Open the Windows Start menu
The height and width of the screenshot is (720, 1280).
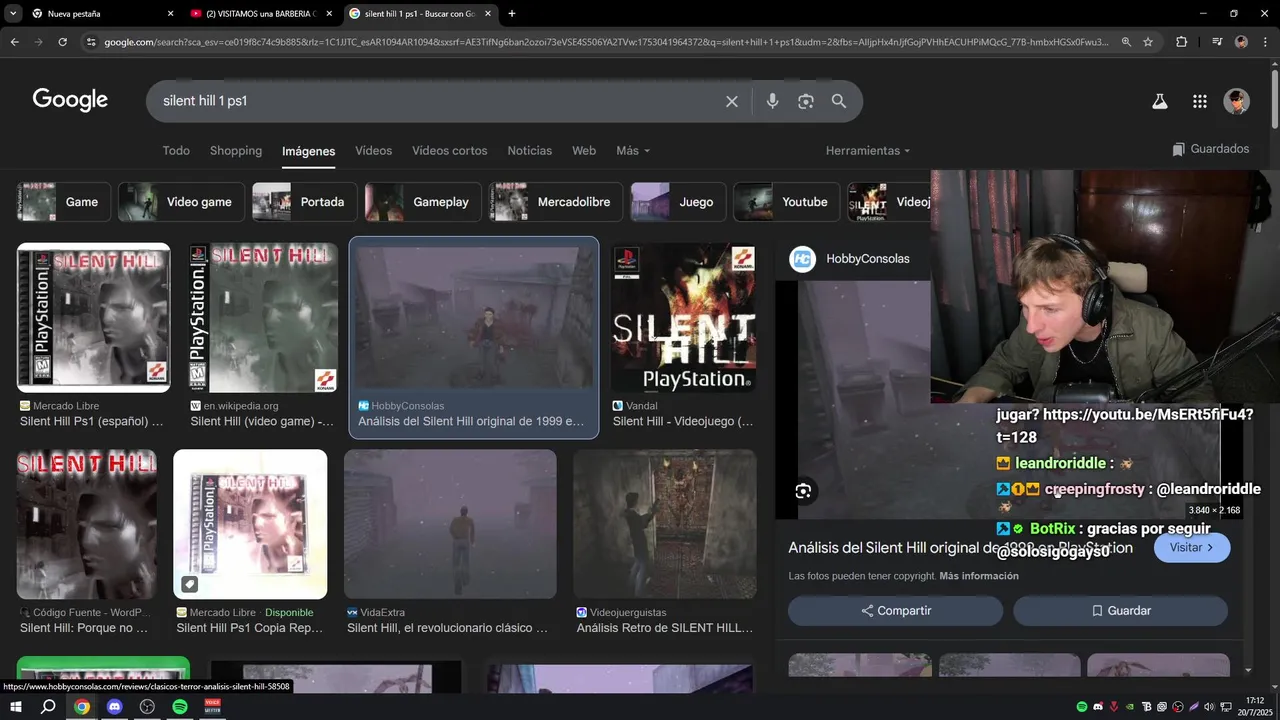pyautogui.click(x=16, y=706)
